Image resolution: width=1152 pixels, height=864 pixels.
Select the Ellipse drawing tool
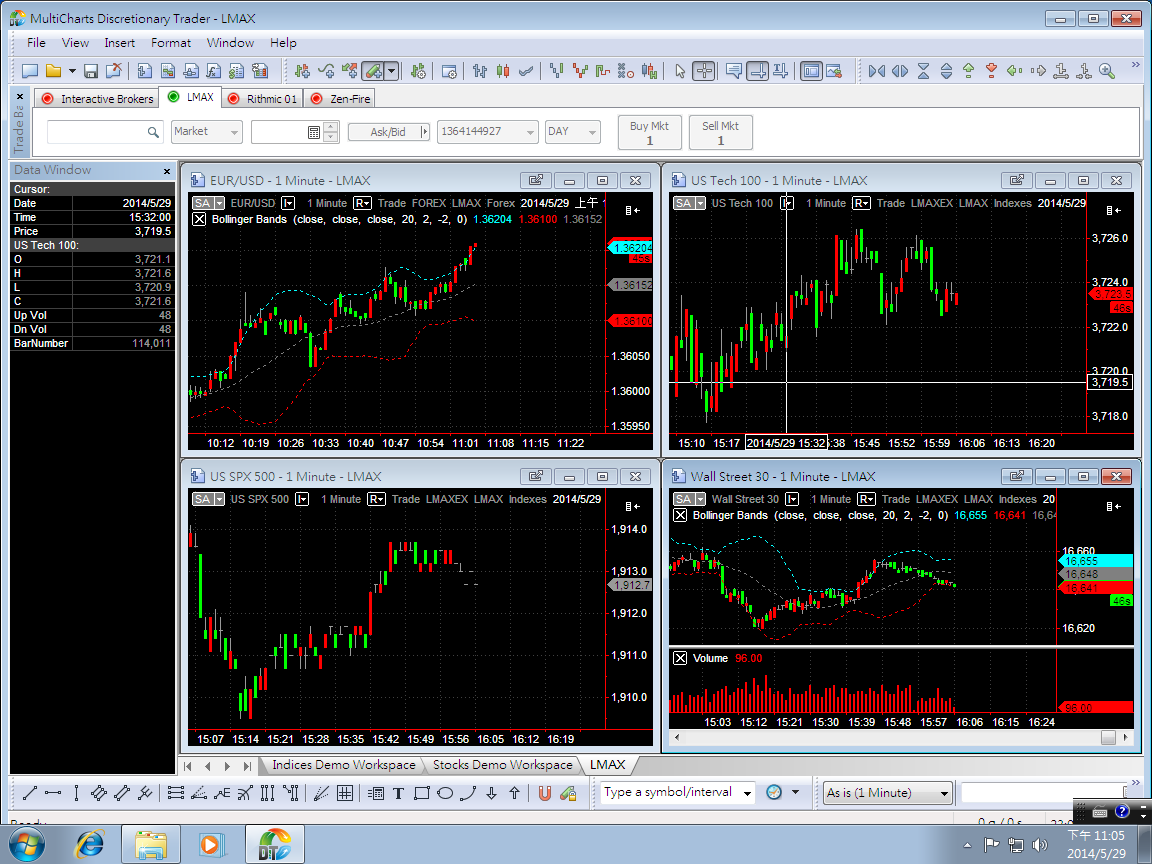point(445,793)
